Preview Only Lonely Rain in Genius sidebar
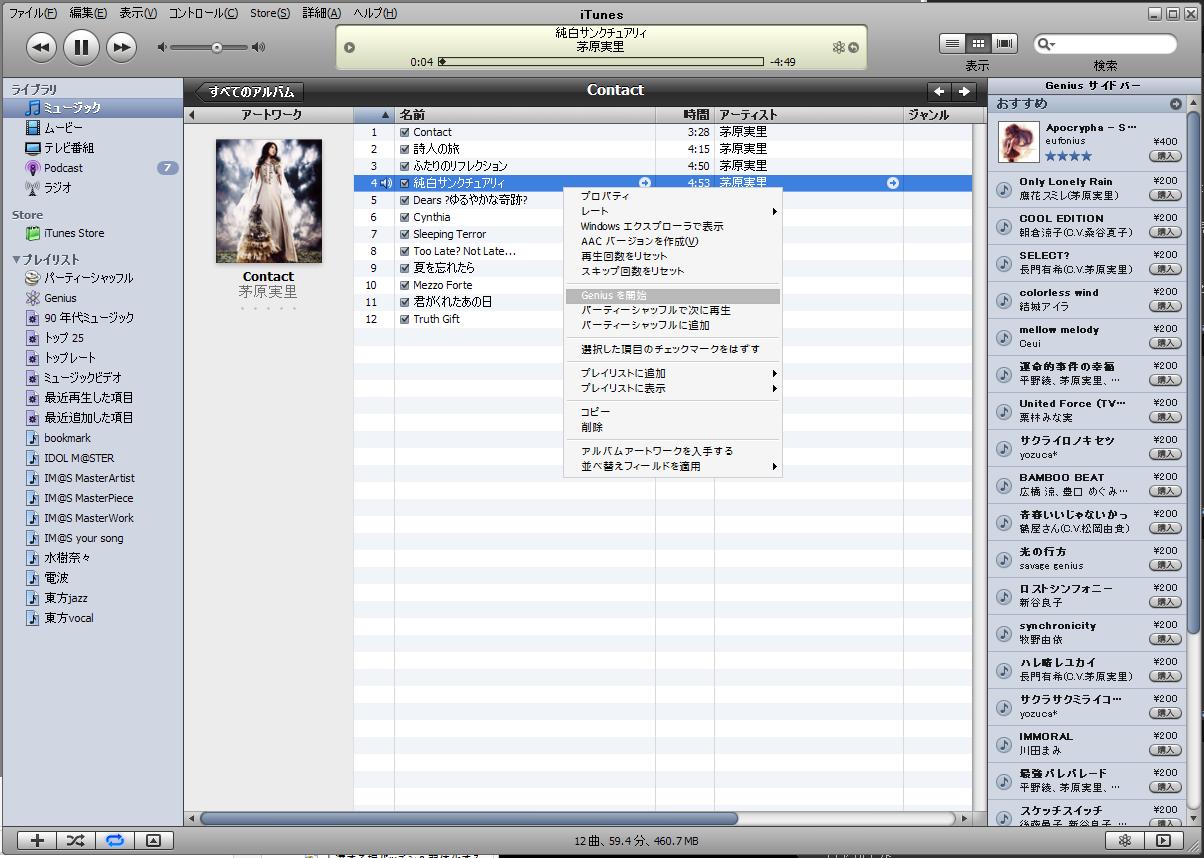The image size is (1204, 858). (1003, 189)
